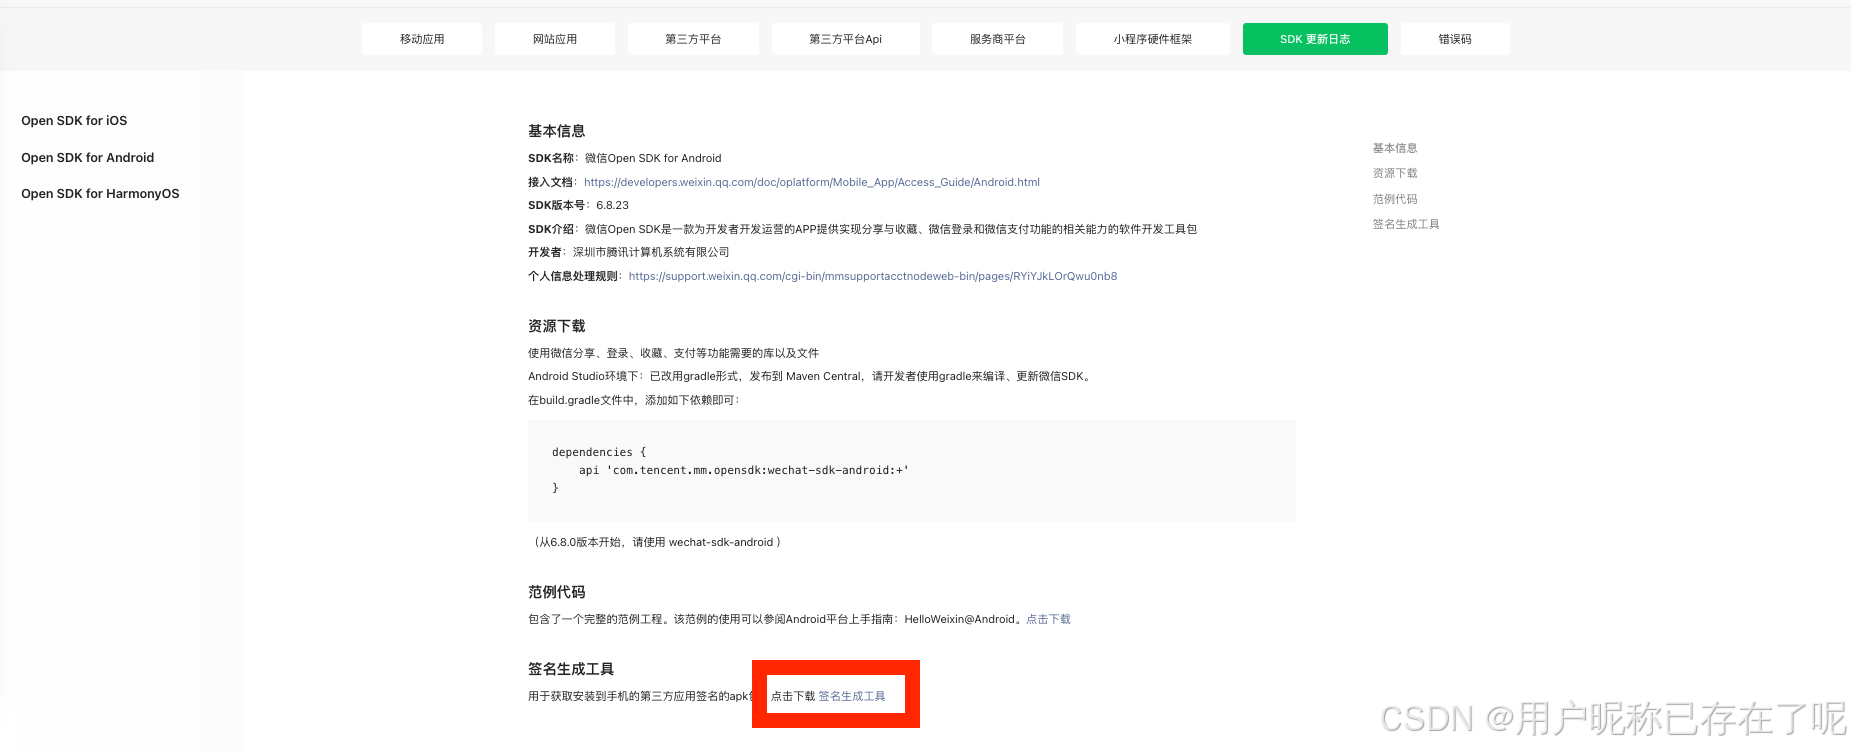Download the 签名生成工具 via its link
This screenshot has width=1851, height=751.
(852, 696)
